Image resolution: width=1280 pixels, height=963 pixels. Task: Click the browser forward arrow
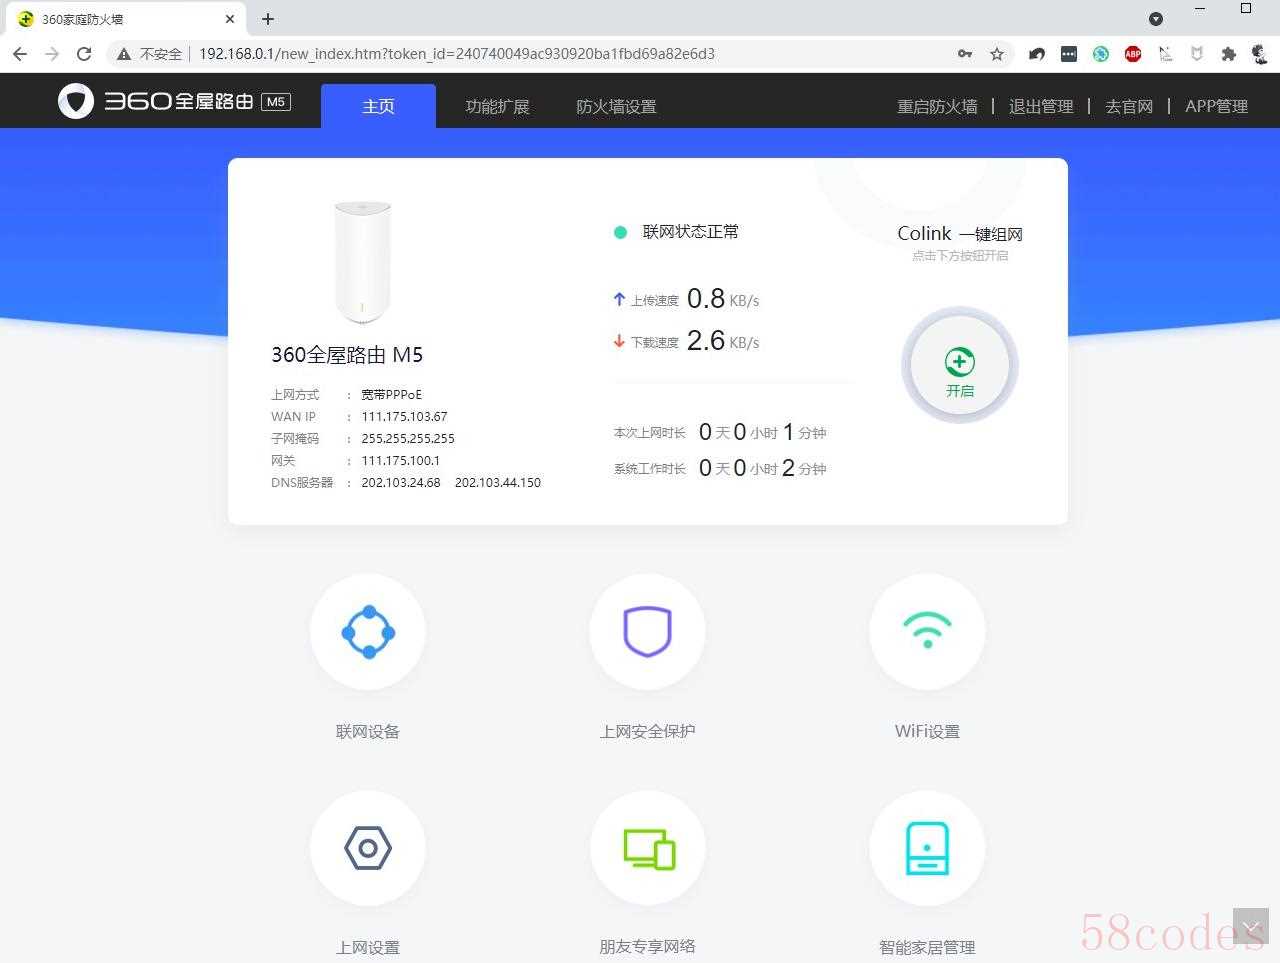click(52, 54)
